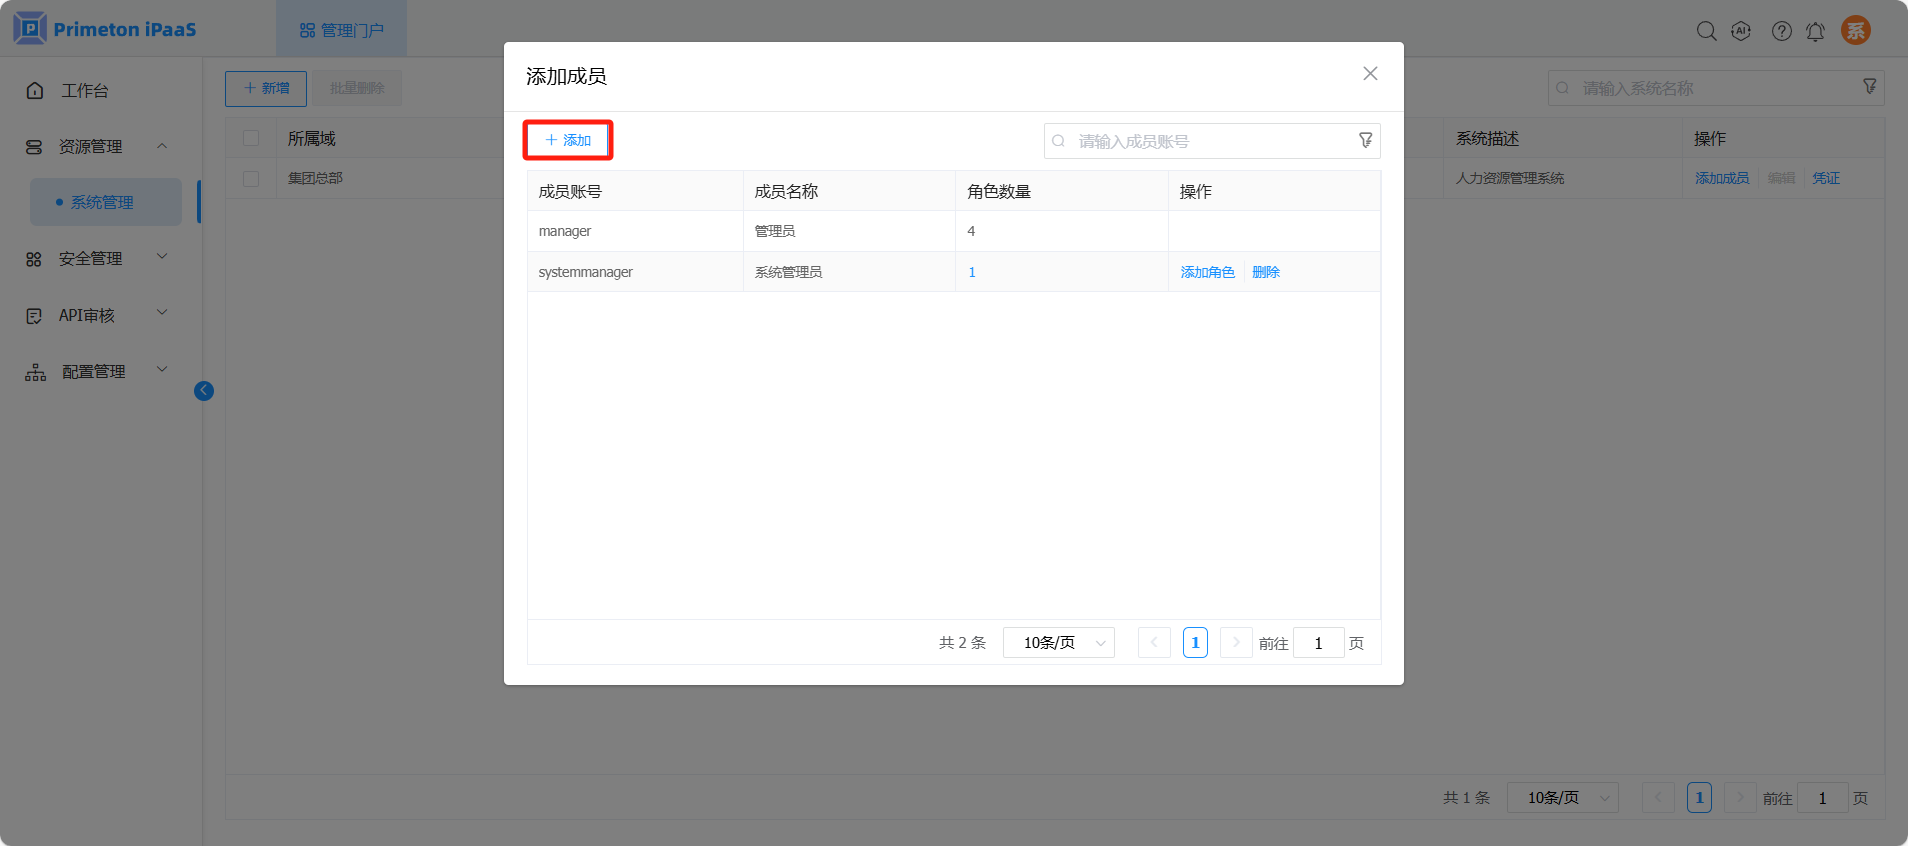This screenshot has width=1908, height=846.
Task: Open the help question mark icon
Action: pos(1781,31)
